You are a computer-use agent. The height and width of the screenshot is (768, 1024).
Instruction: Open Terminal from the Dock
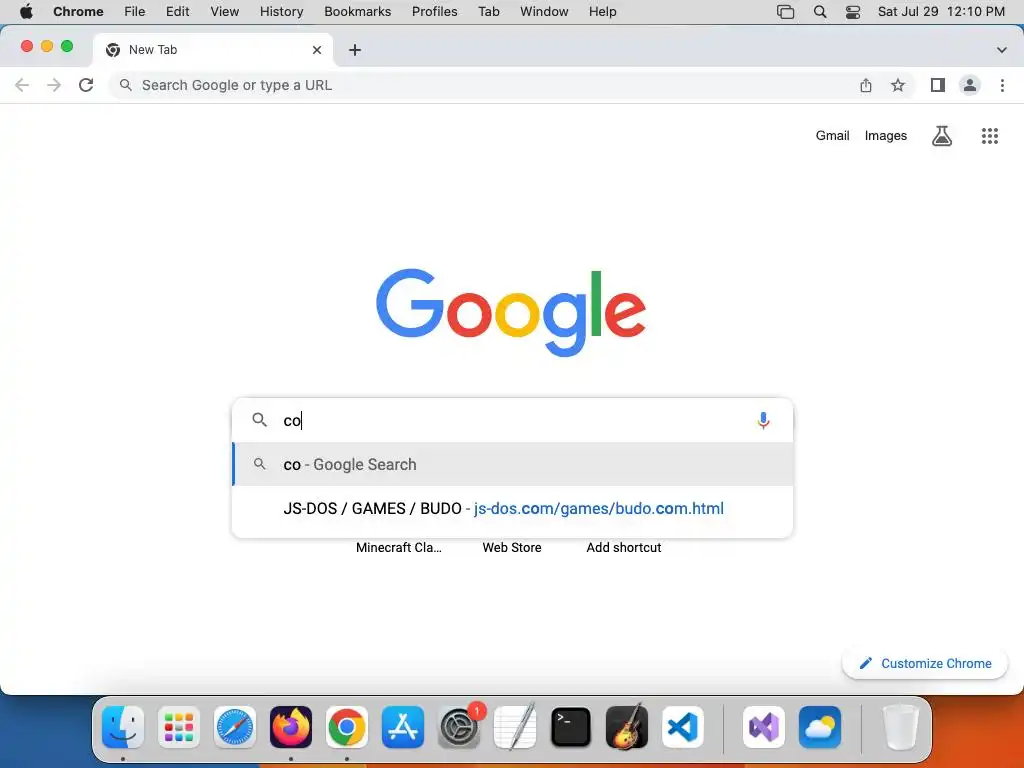coord(571,727)
